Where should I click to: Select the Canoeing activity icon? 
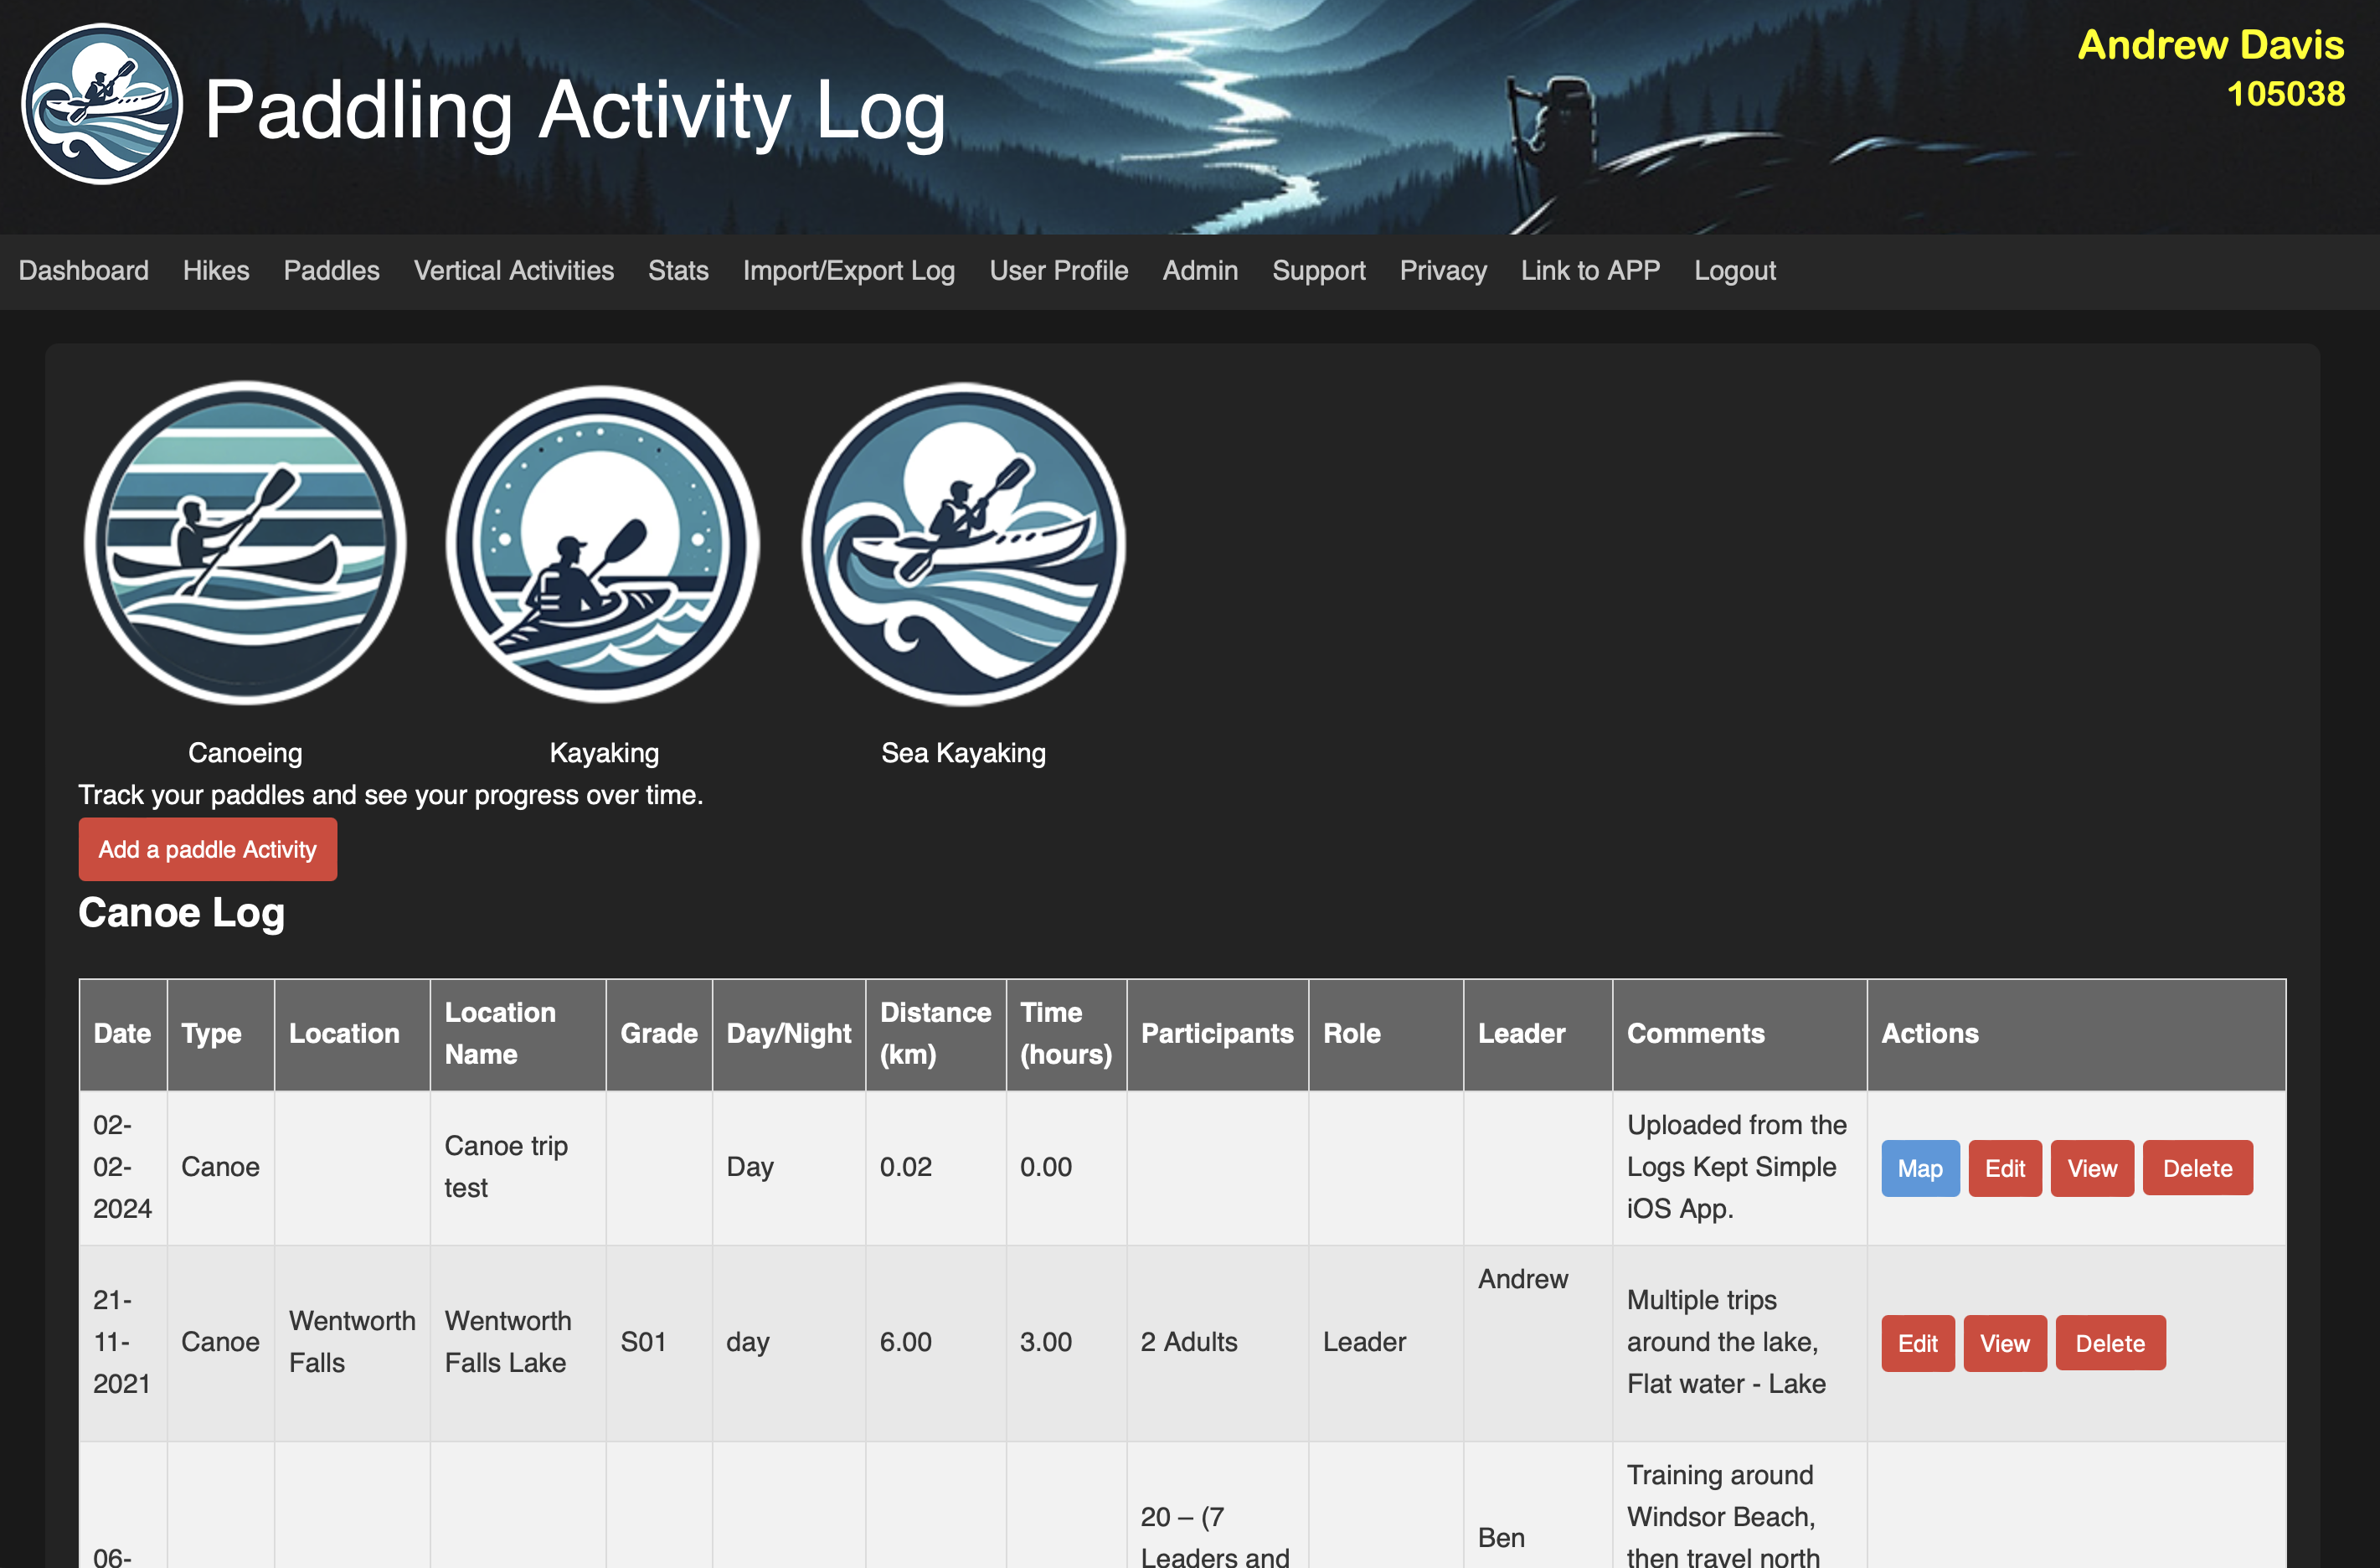[245, 545]
